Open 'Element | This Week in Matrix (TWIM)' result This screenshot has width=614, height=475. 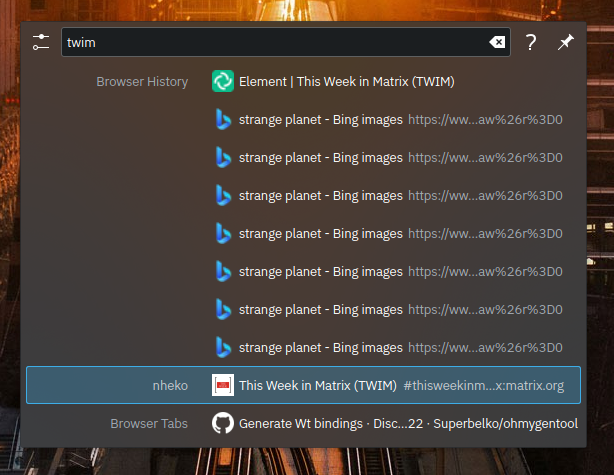(x=347, y=82)
